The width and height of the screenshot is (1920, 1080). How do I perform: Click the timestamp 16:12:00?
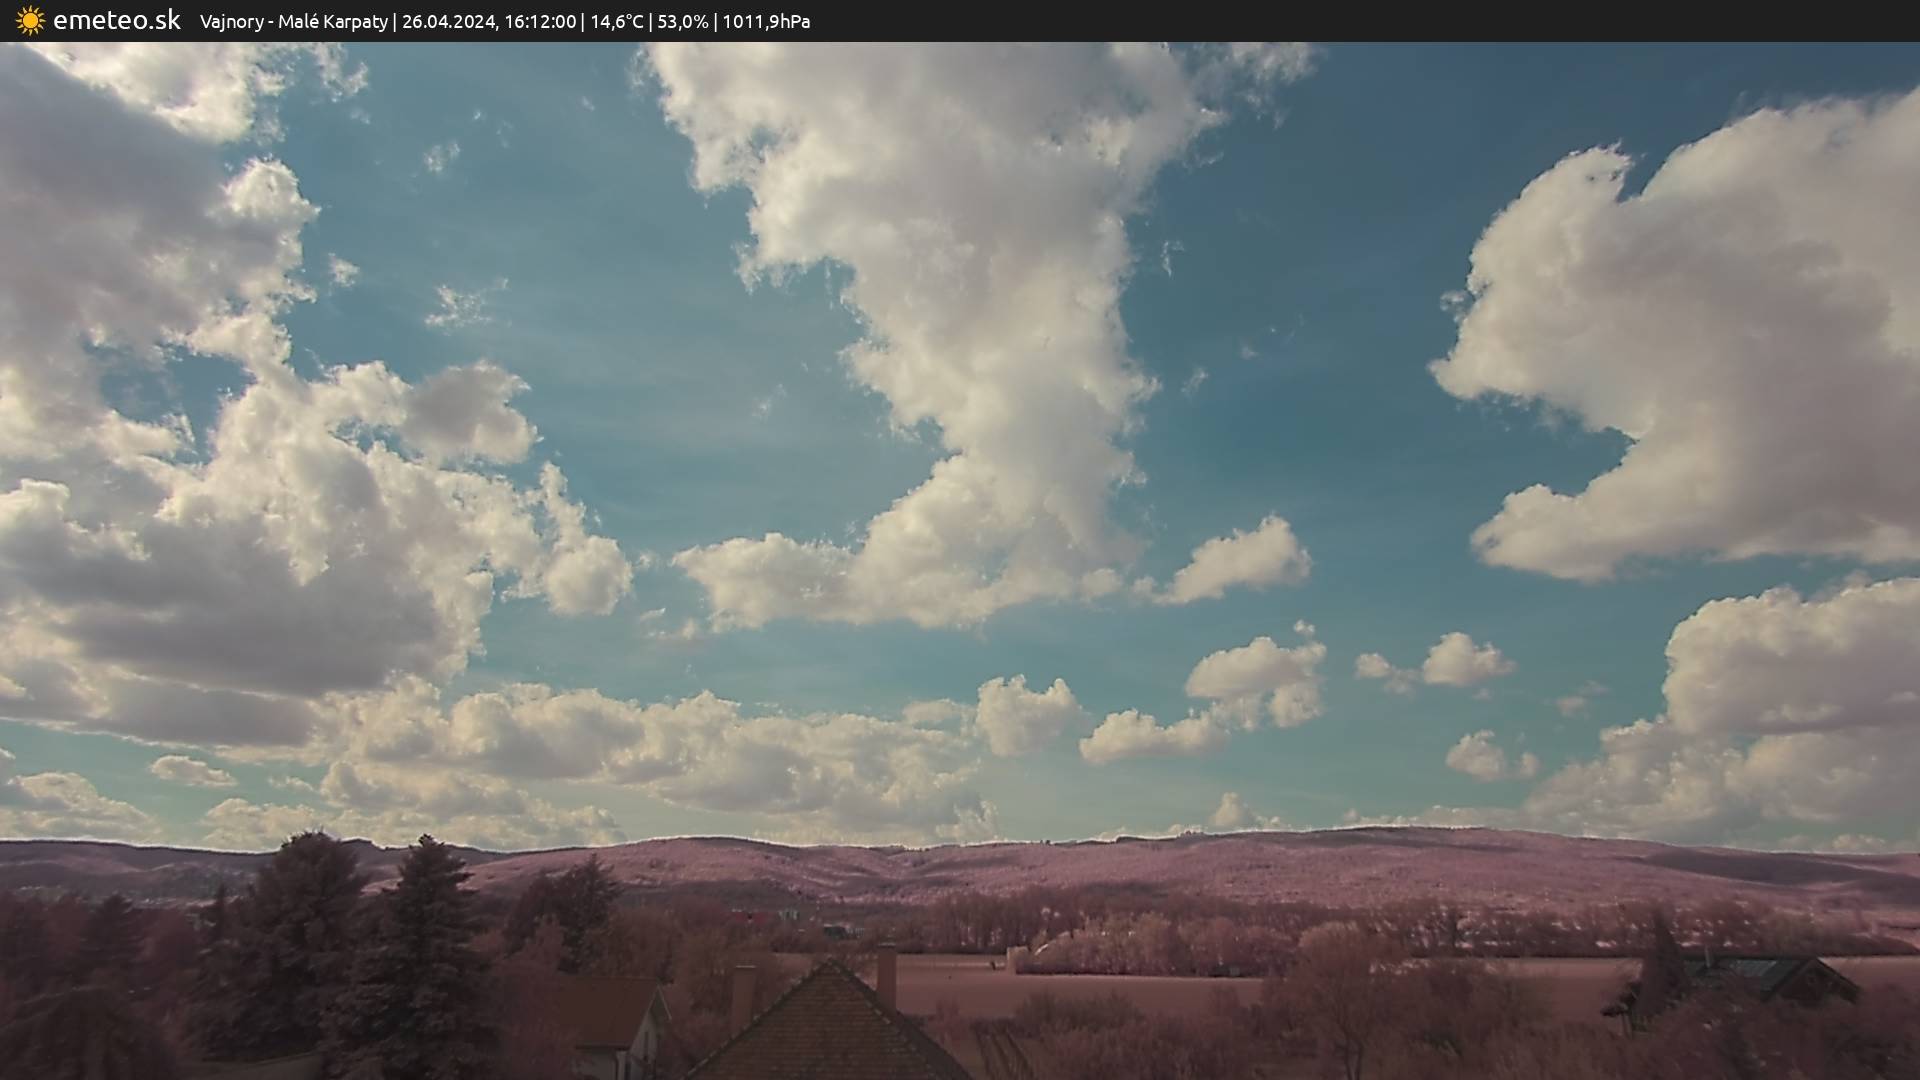pyautogui.click(x=539, y=22)
